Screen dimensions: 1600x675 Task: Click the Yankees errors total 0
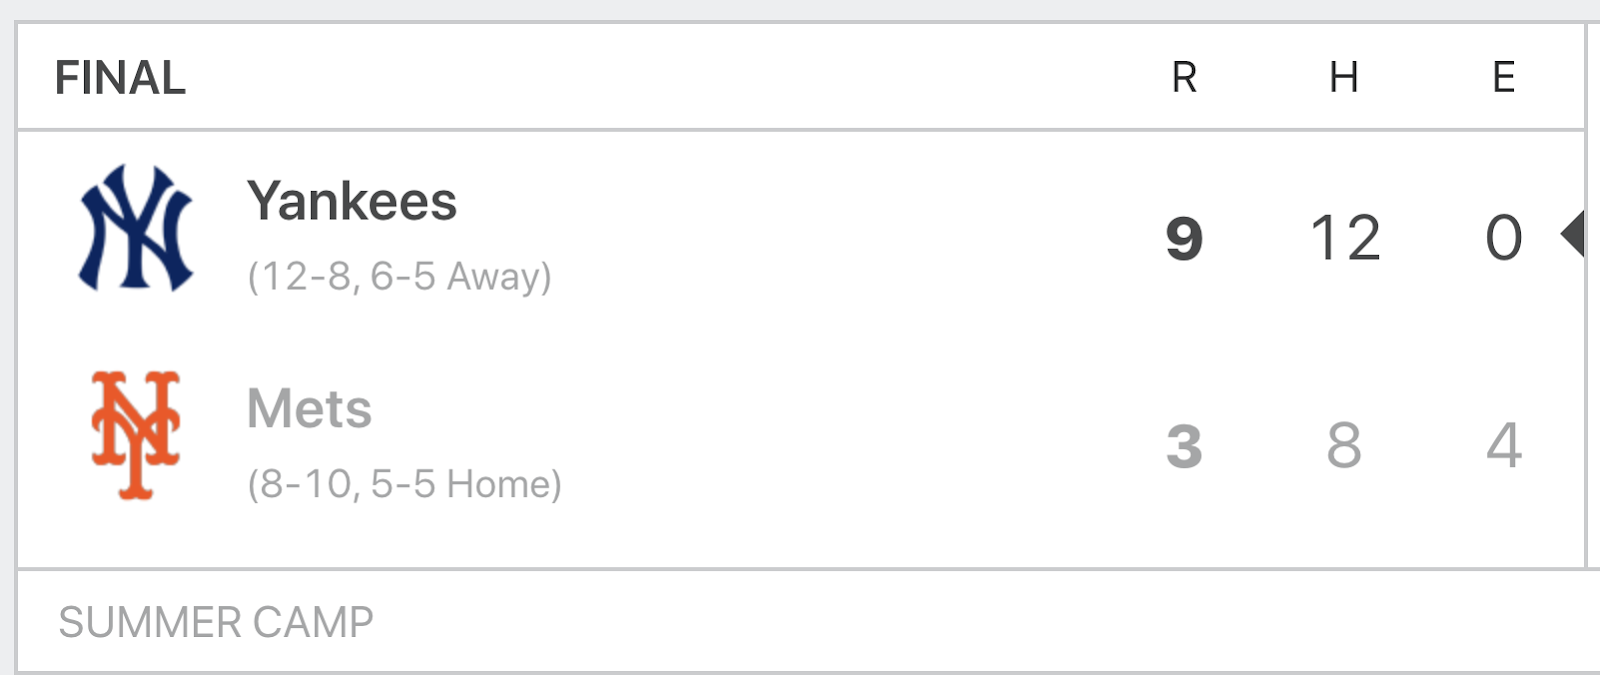pyautogui.click(x=1503, y=238)
